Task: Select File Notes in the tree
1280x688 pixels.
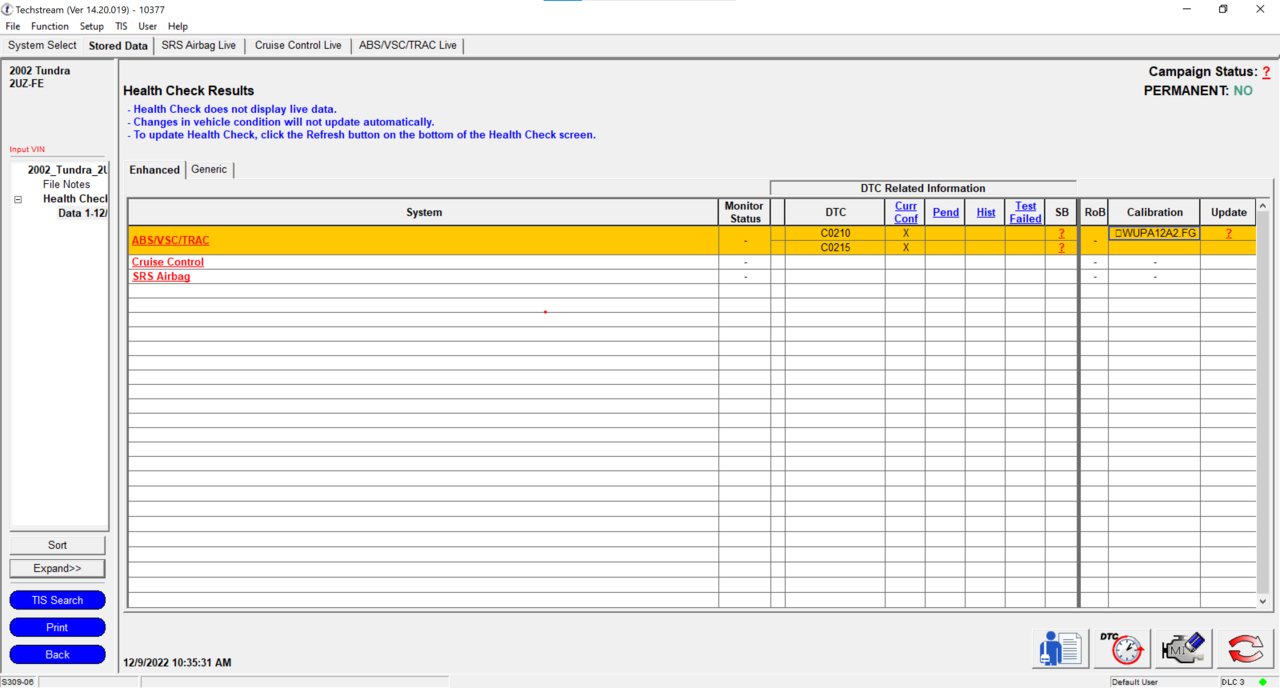Action: pyautogui.click(x=66, y=184)
